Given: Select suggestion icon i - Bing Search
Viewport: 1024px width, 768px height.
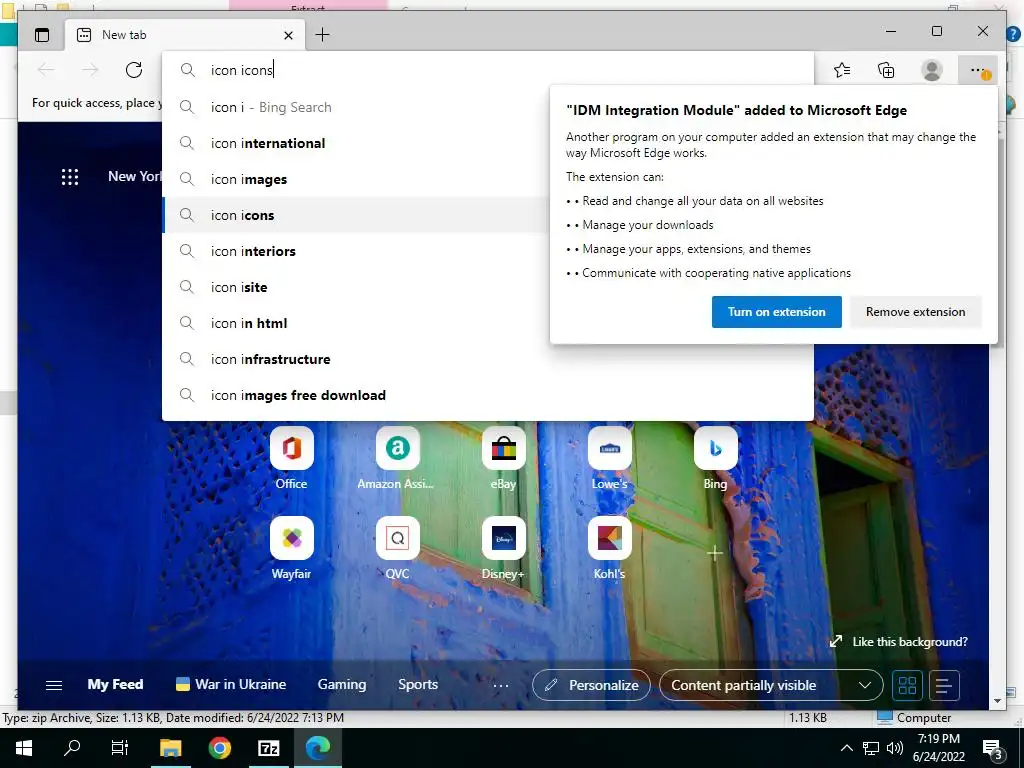Looking at the screenshot, I should coord(356,107).
